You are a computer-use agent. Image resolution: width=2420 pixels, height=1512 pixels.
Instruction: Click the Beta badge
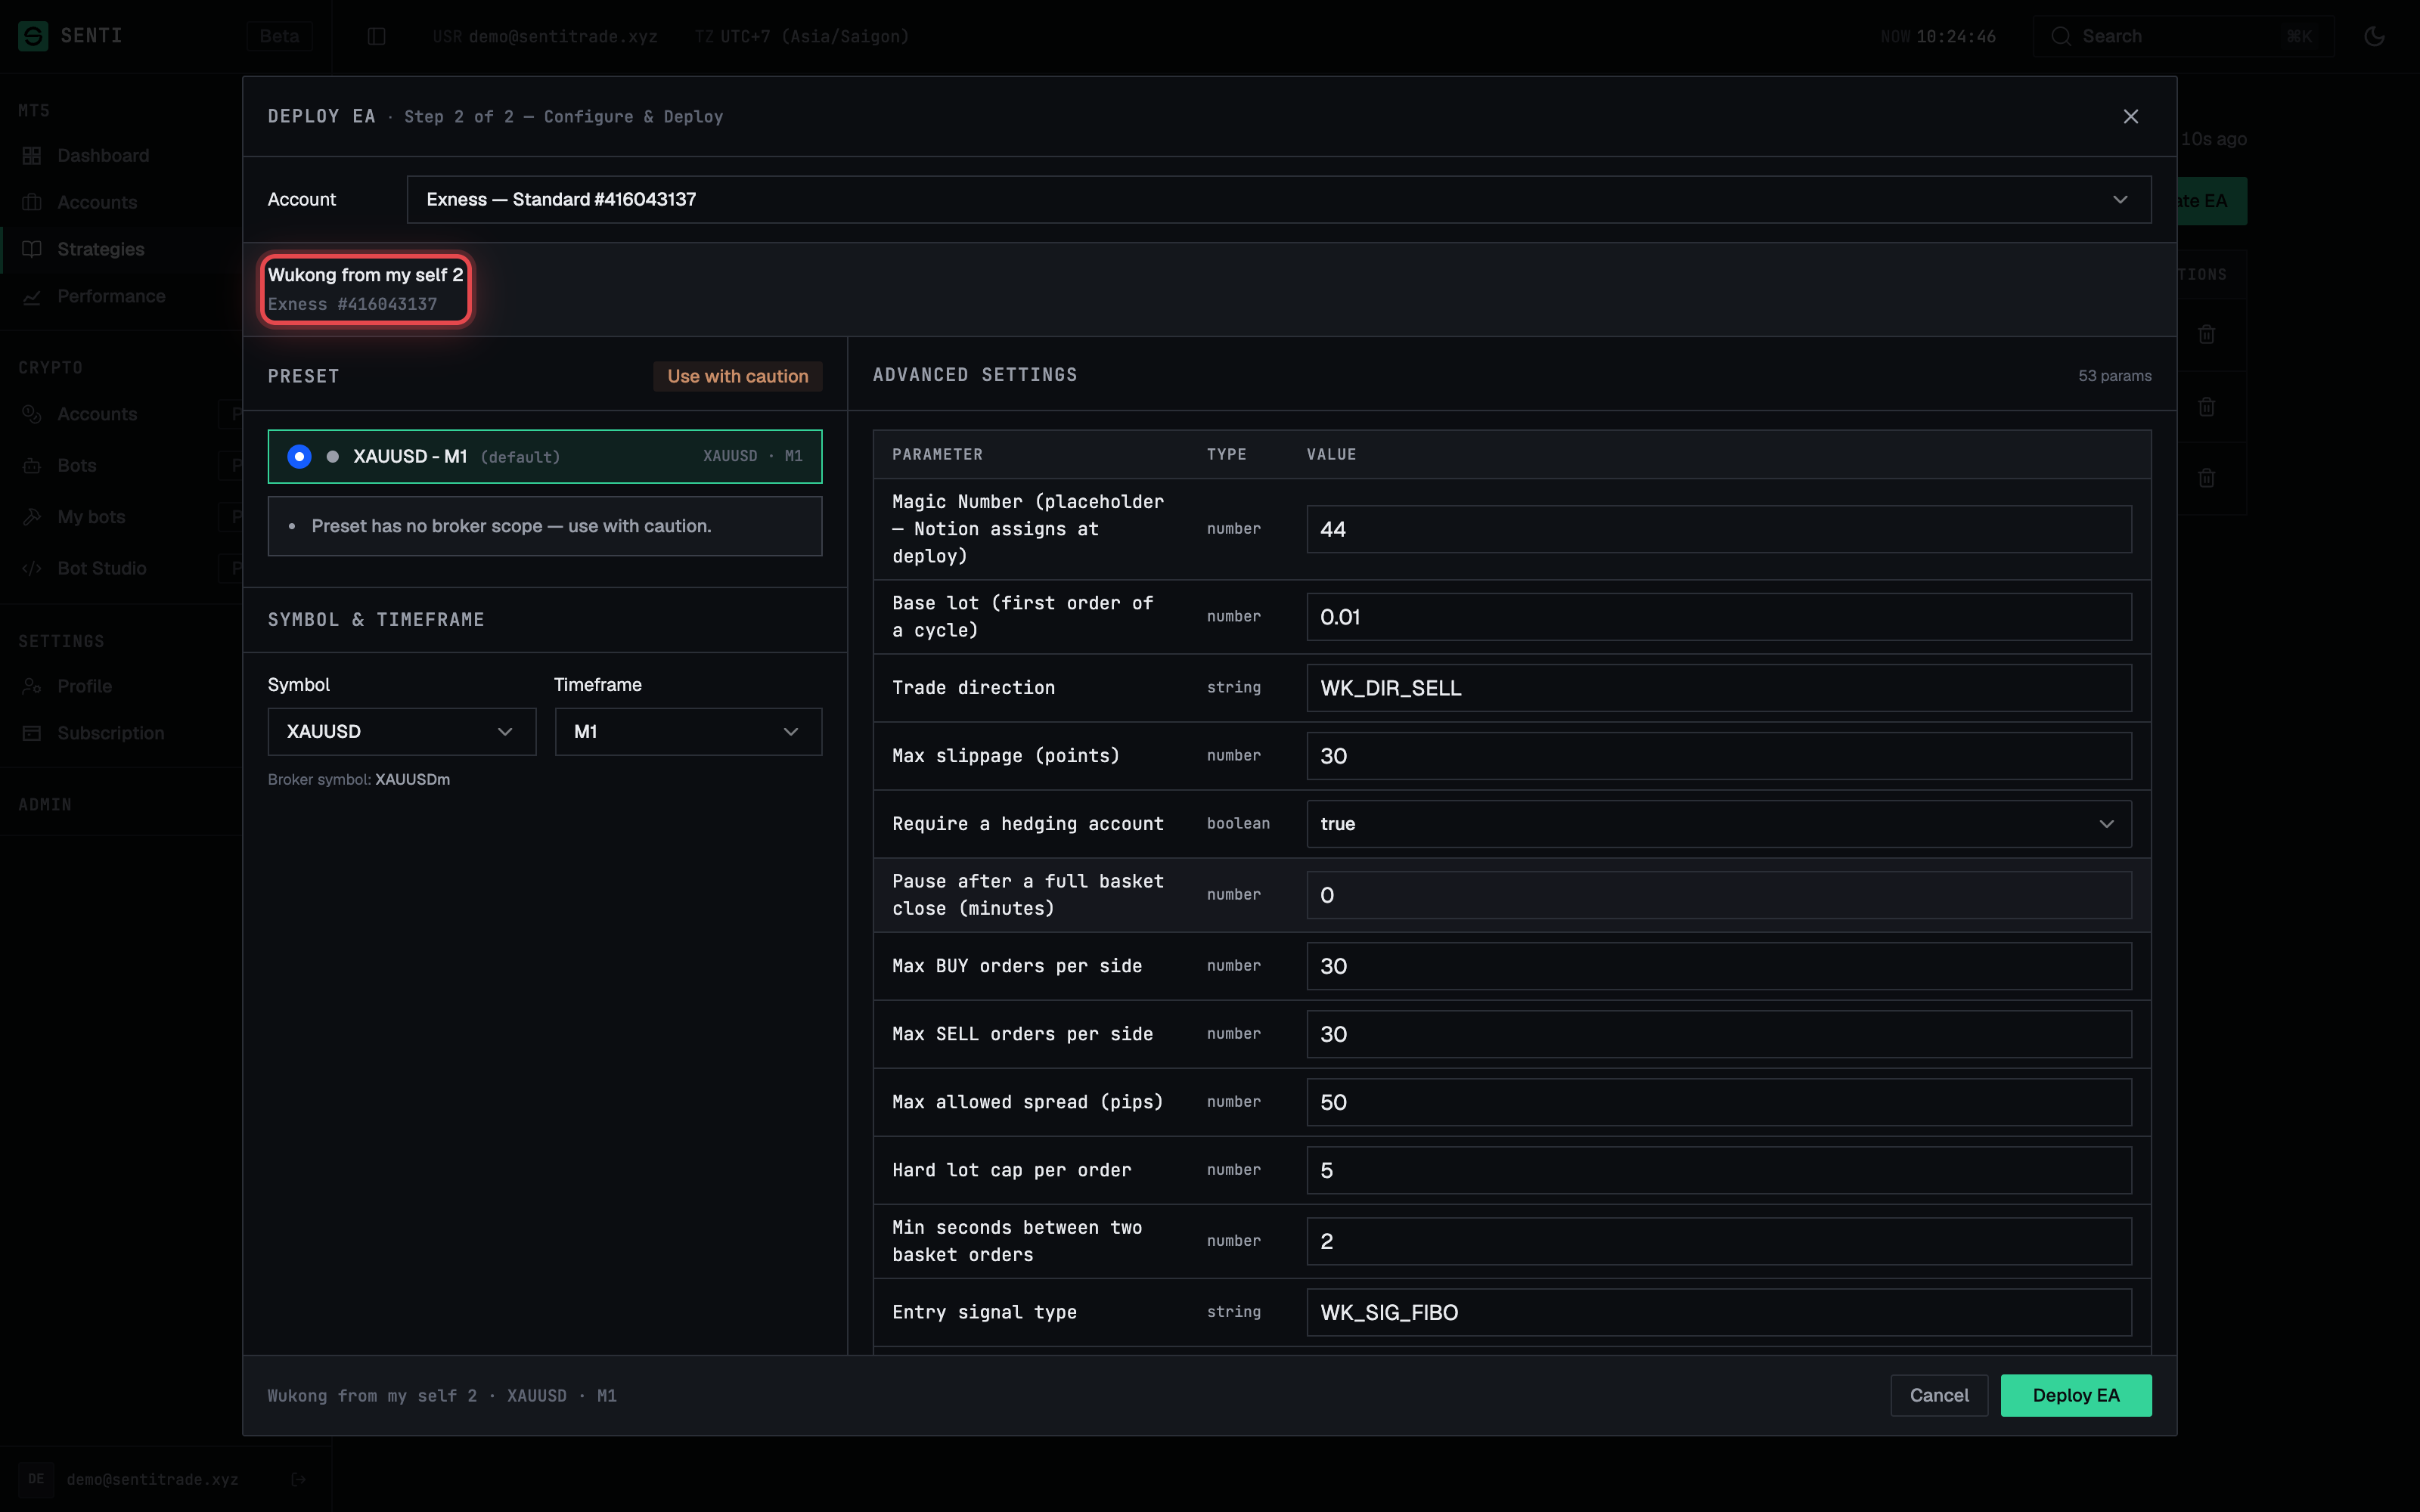click(279, 36)
